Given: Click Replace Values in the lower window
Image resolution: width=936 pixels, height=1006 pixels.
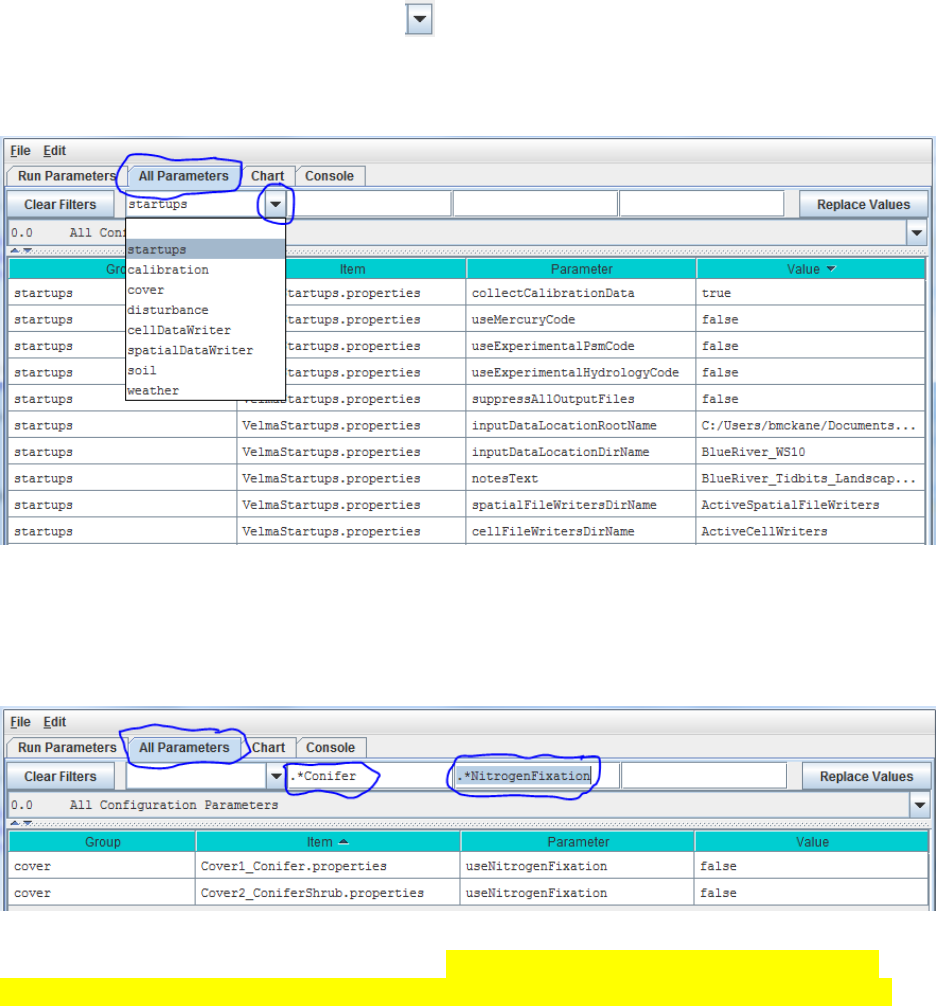Looking at the screenshot, I should click(x=866, y=776).
